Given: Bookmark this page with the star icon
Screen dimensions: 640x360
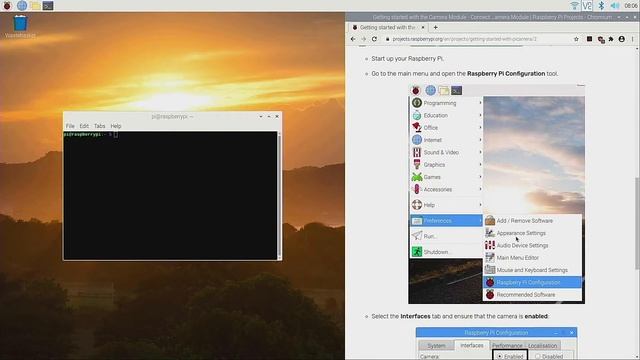Looking at the screenshot, I should pos(576,39).
